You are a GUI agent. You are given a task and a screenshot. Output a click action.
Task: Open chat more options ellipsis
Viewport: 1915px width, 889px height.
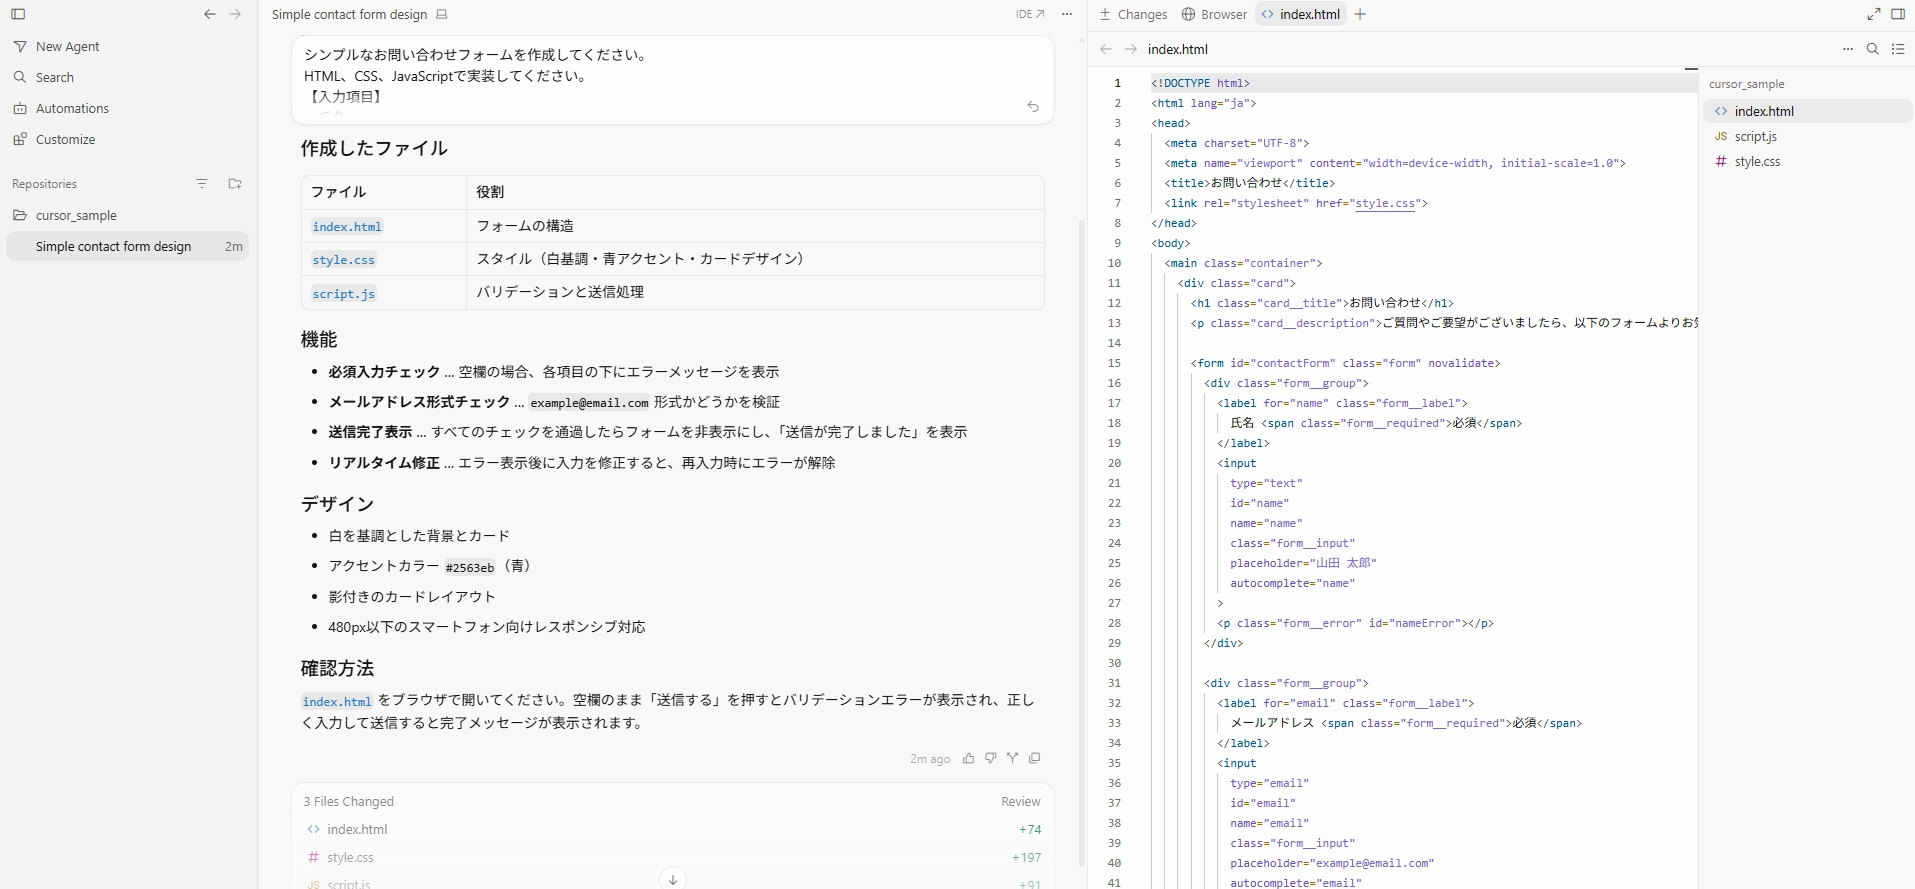(x=1067, y=14)
